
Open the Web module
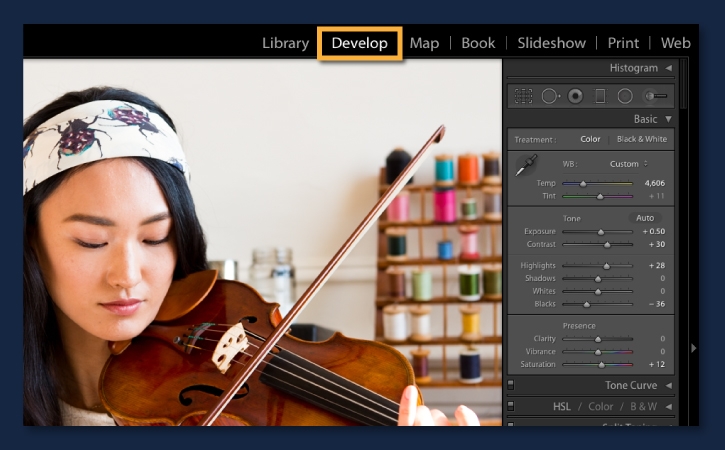(676, 43)
